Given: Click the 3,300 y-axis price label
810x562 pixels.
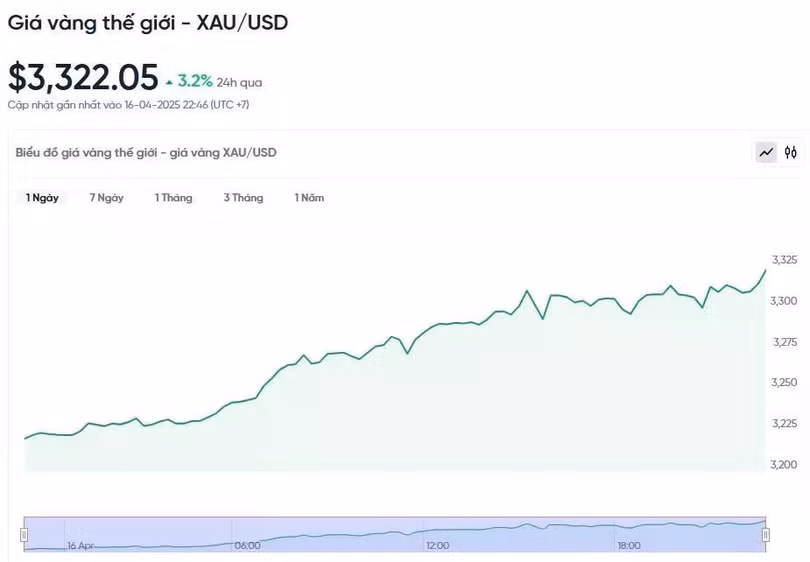Looking at the screenshot, I should 784,301.
